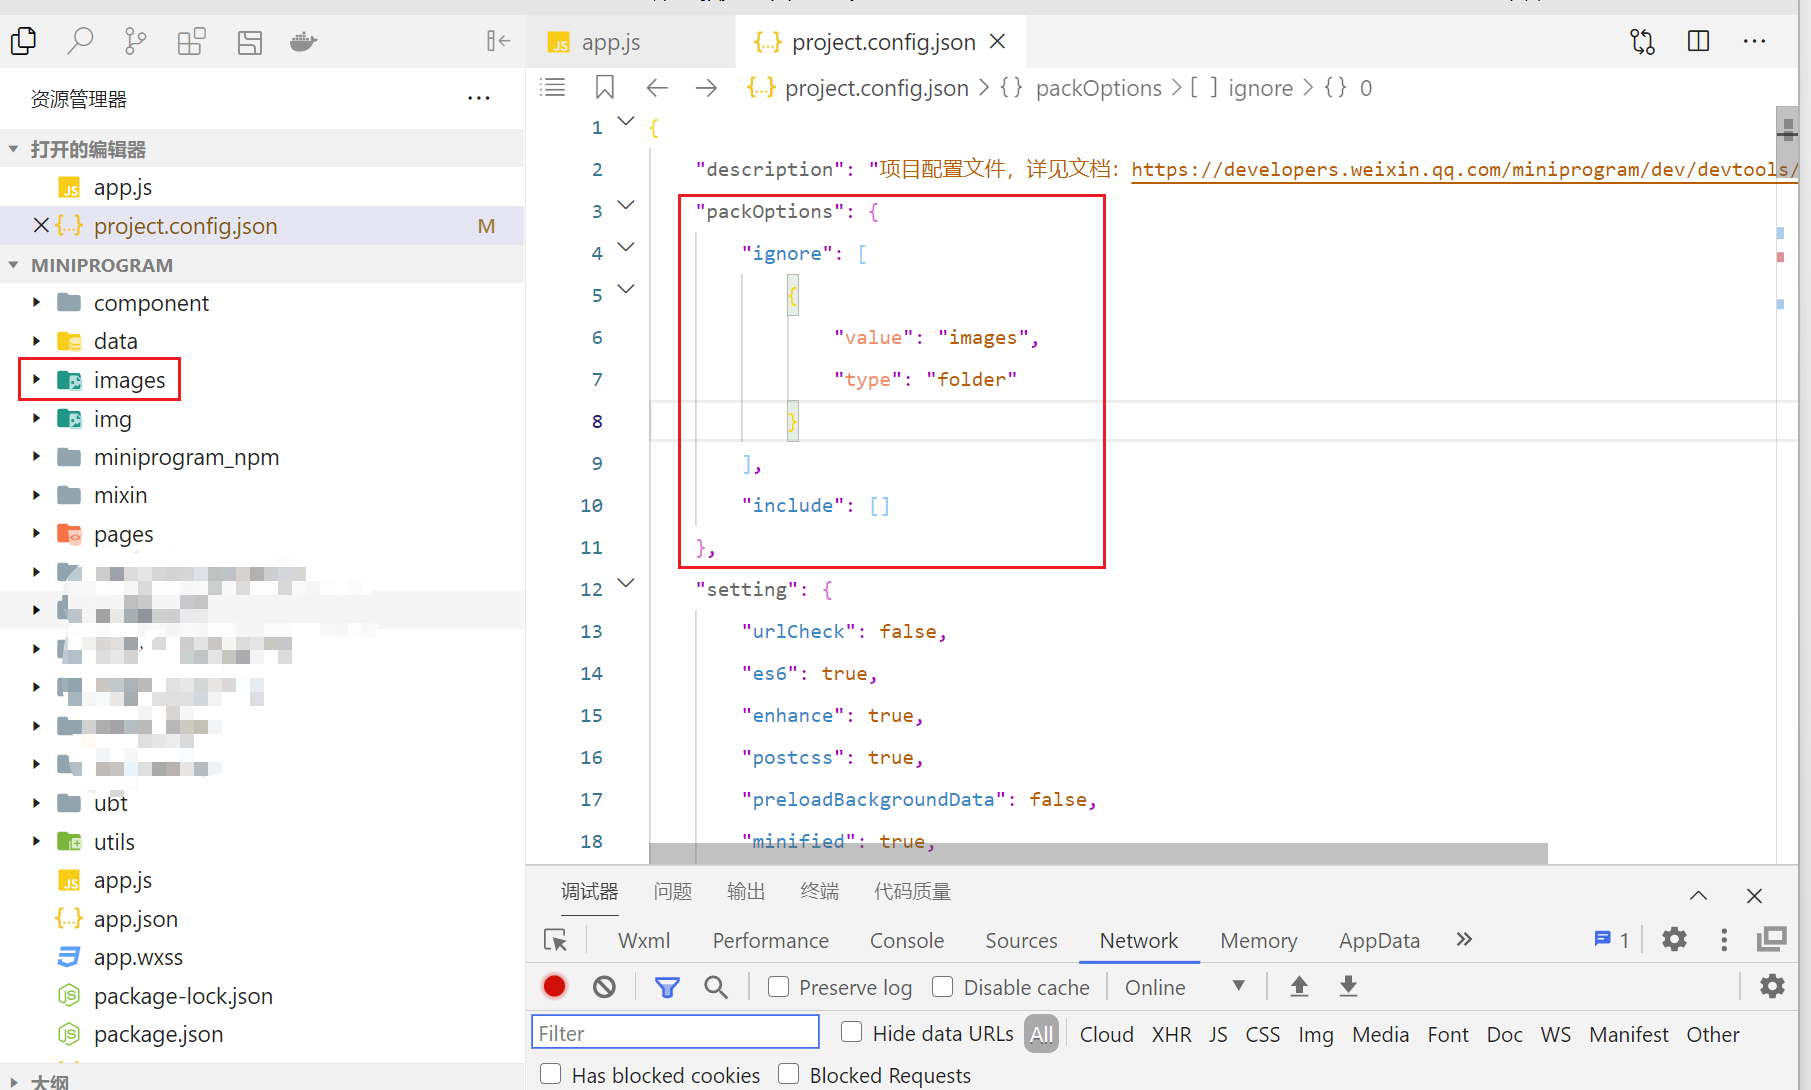Fold the packOptions block at line 3
The height and width of the screenshot is (1090, 1811).
point(626,206)
